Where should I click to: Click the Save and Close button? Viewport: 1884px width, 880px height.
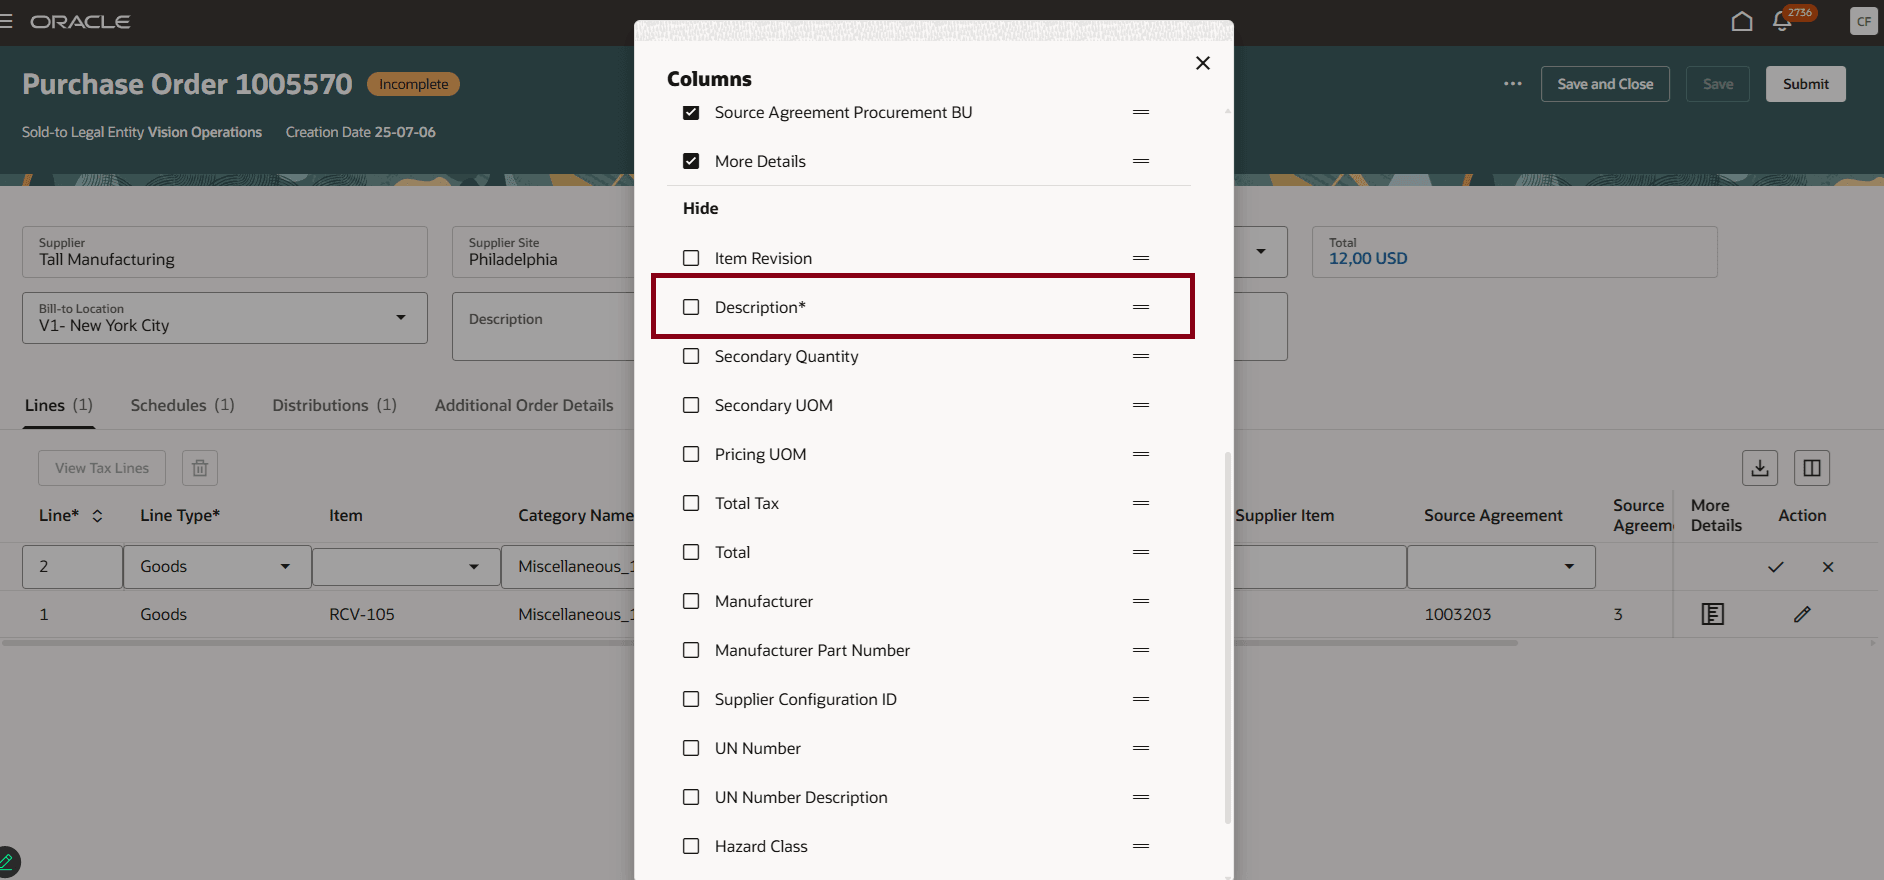[1605, 84]
